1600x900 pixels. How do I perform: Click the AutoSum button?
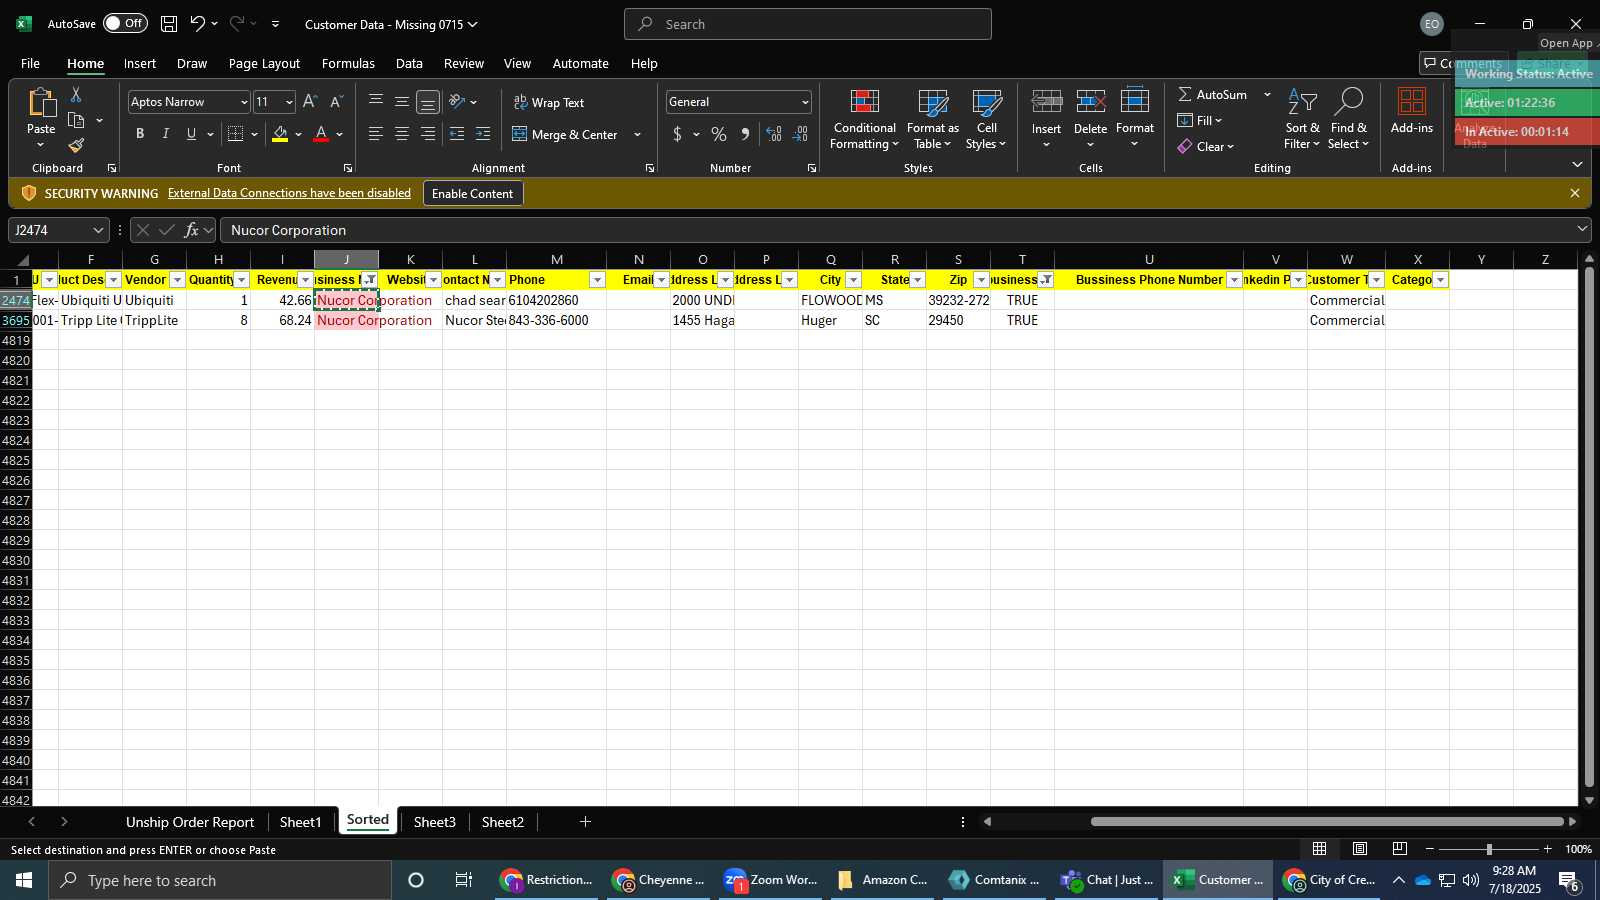1212,94
